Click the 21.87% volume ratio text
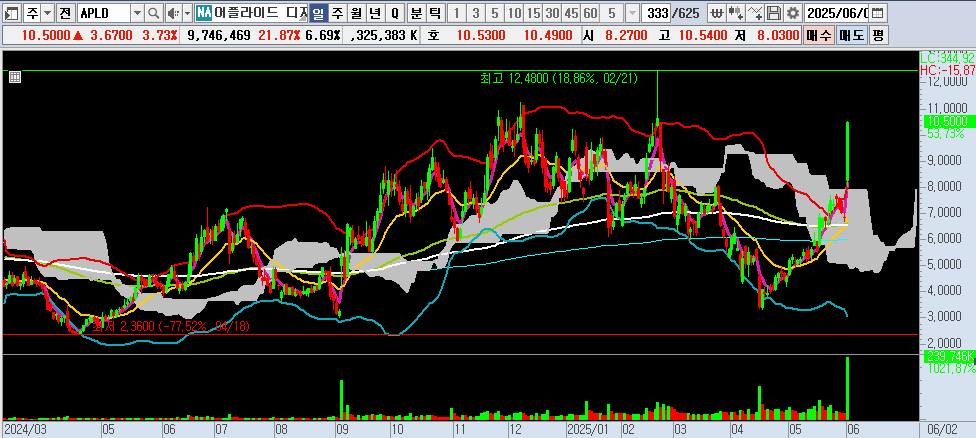Screen dimensions: 976x438 click(279, 35)
